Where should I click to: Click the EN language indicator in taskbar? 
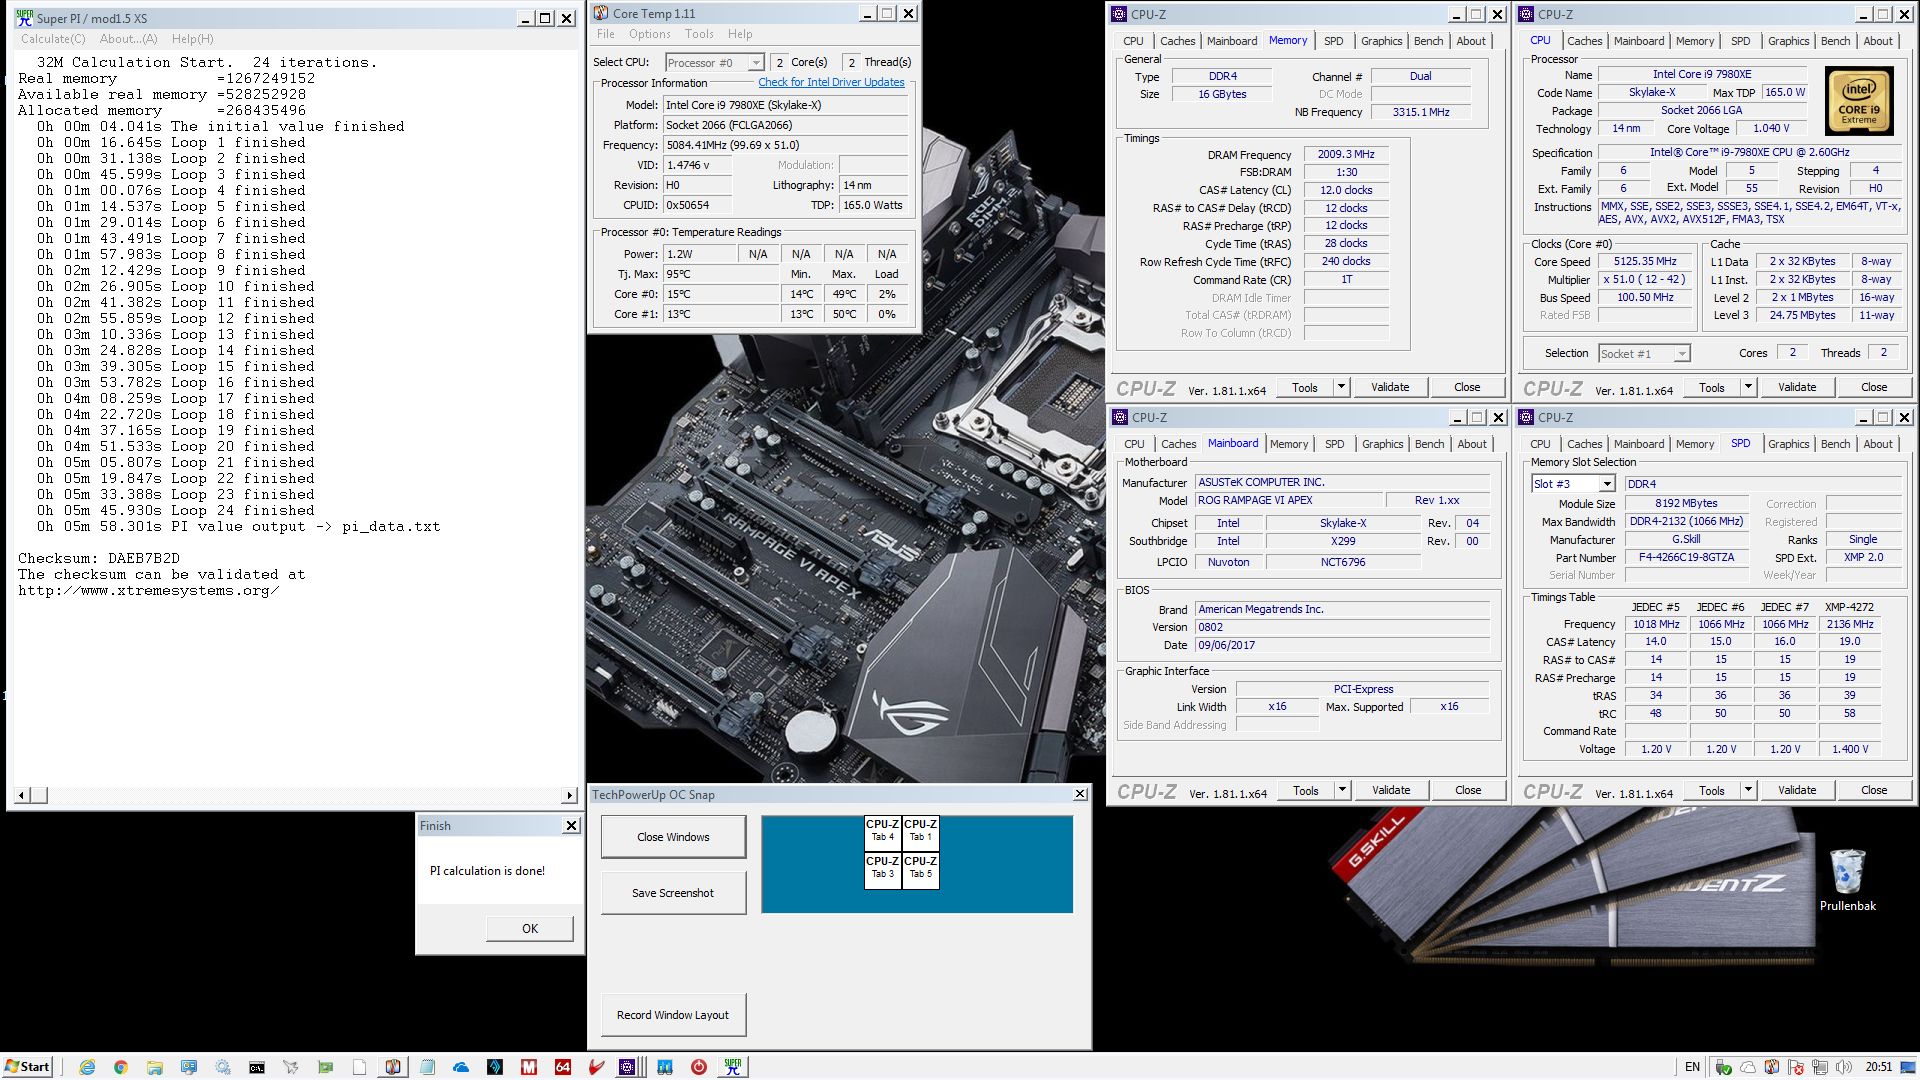1692,1067
